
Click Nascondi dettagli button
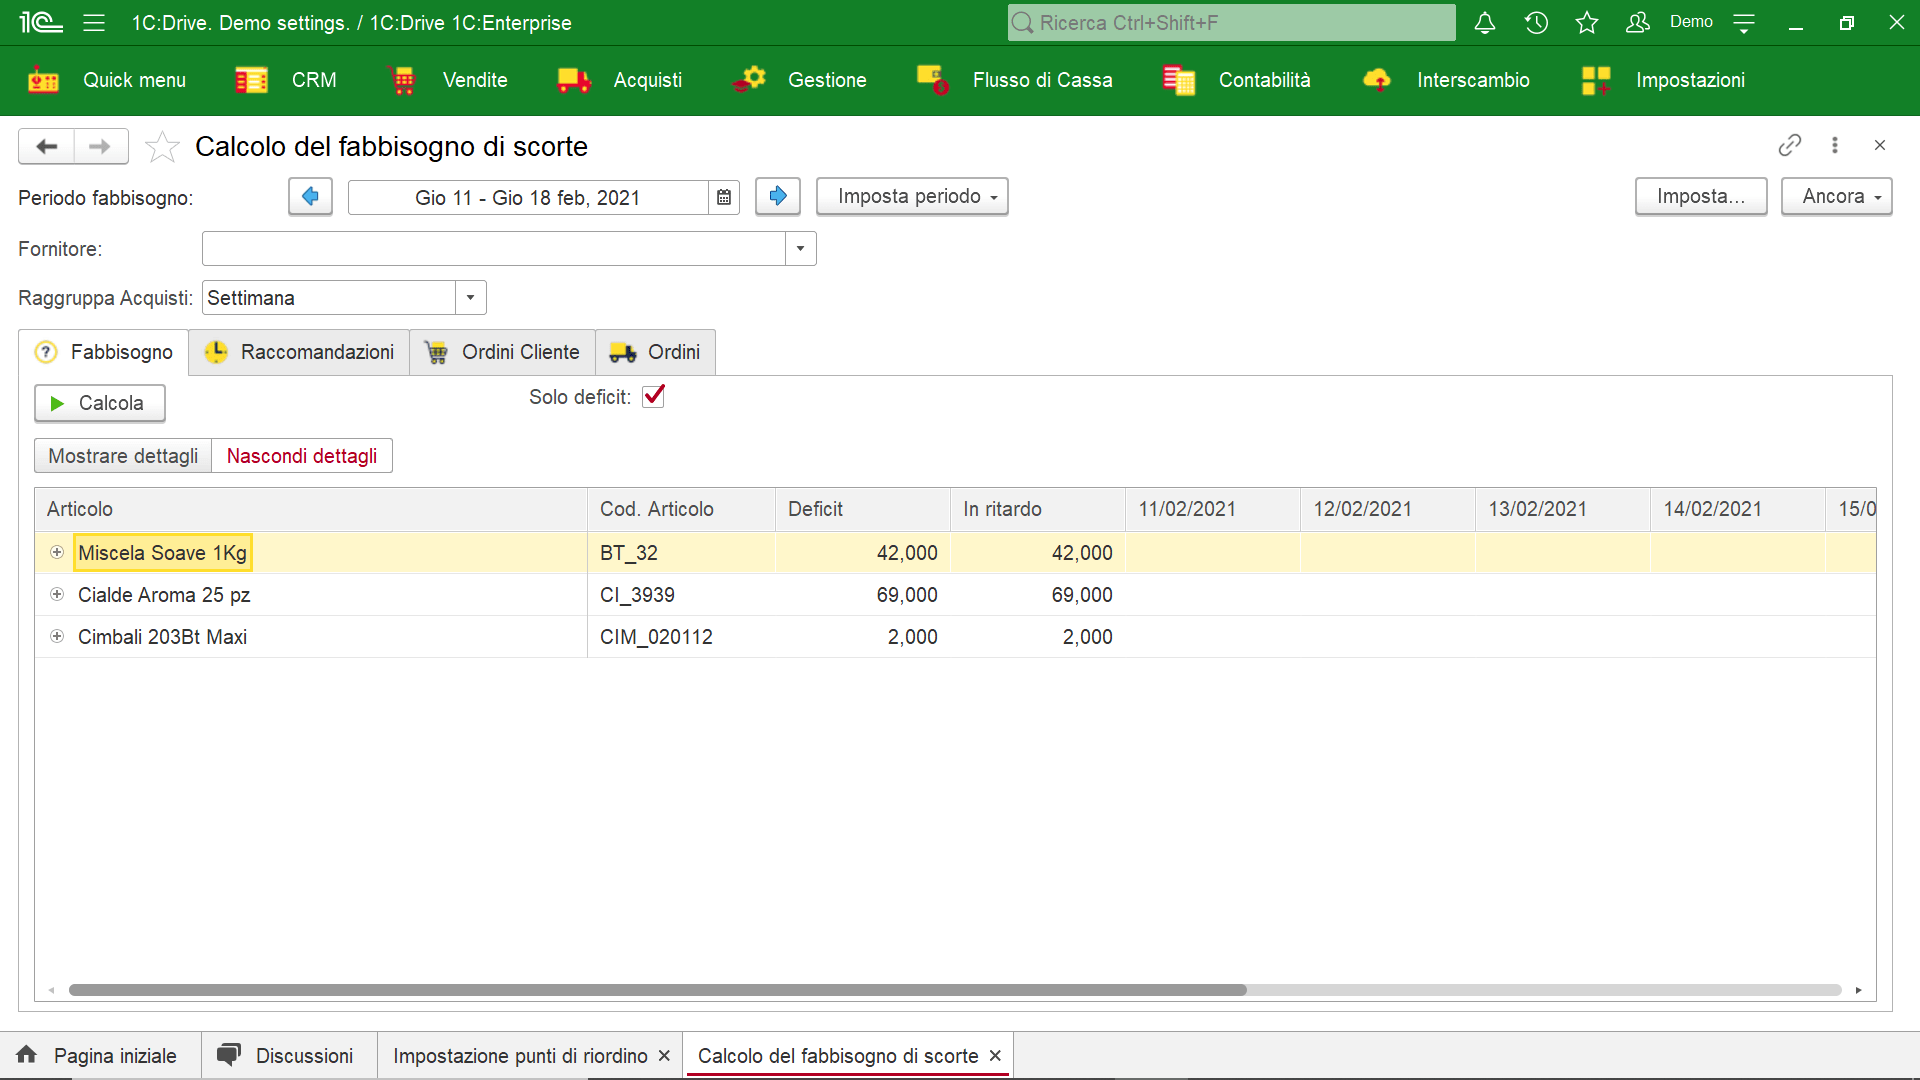(x=302, y=456)
